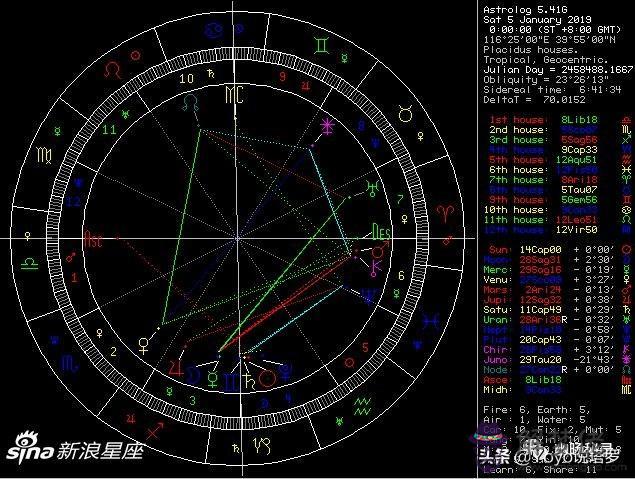Select the green house number 3 label
Viewport: 635px width, 479px height.
[x=192, y=401]
